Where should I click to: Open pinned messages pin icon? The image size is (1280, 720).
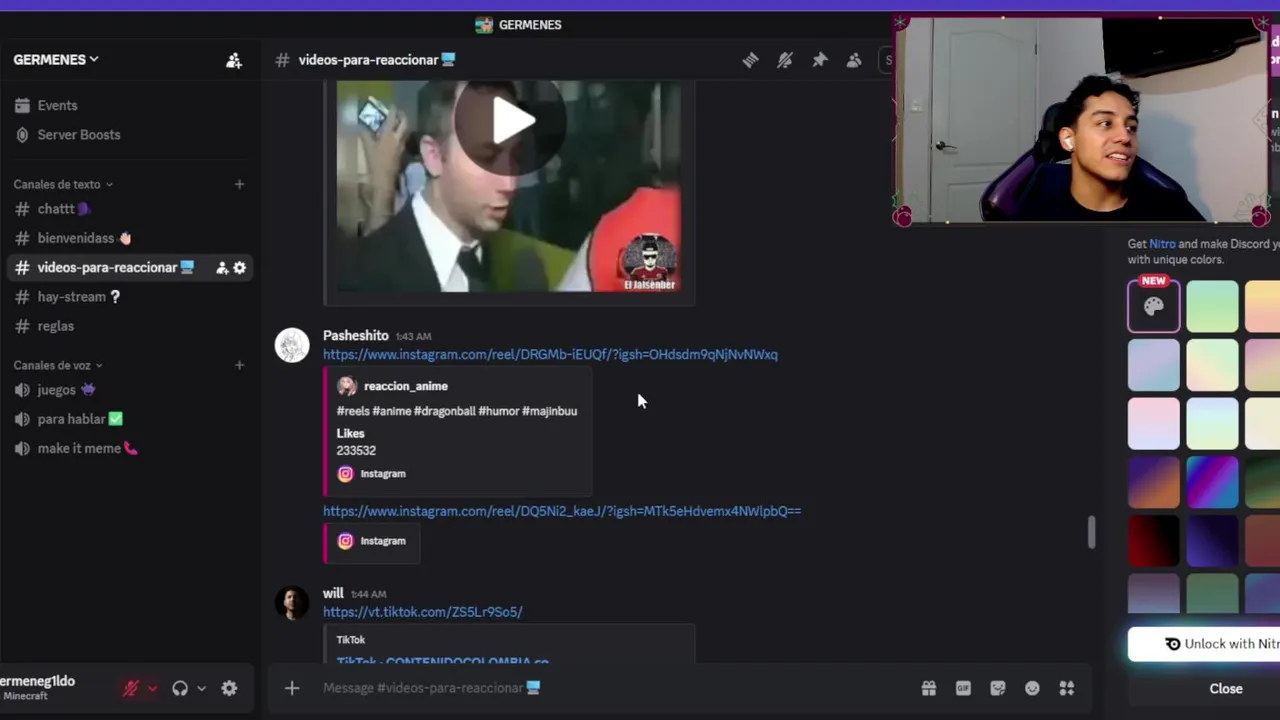(x=820, y=60)
